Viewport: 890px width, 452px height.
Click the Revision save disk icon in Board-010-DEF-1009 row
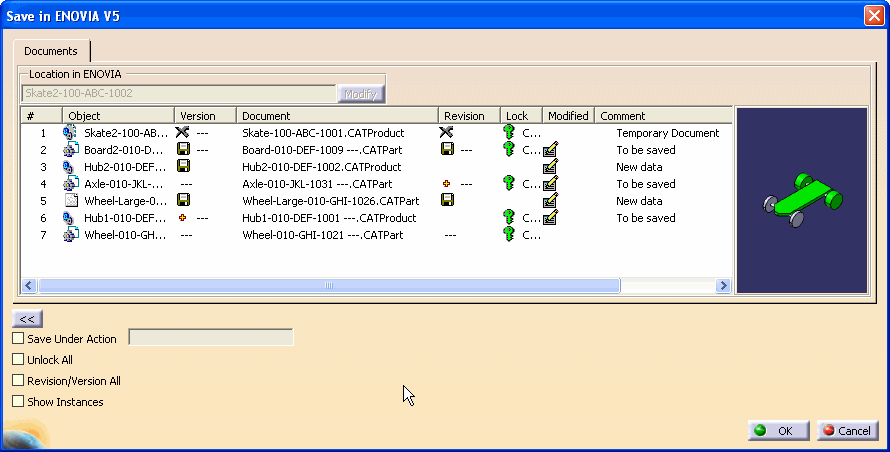tap(447, 149)
